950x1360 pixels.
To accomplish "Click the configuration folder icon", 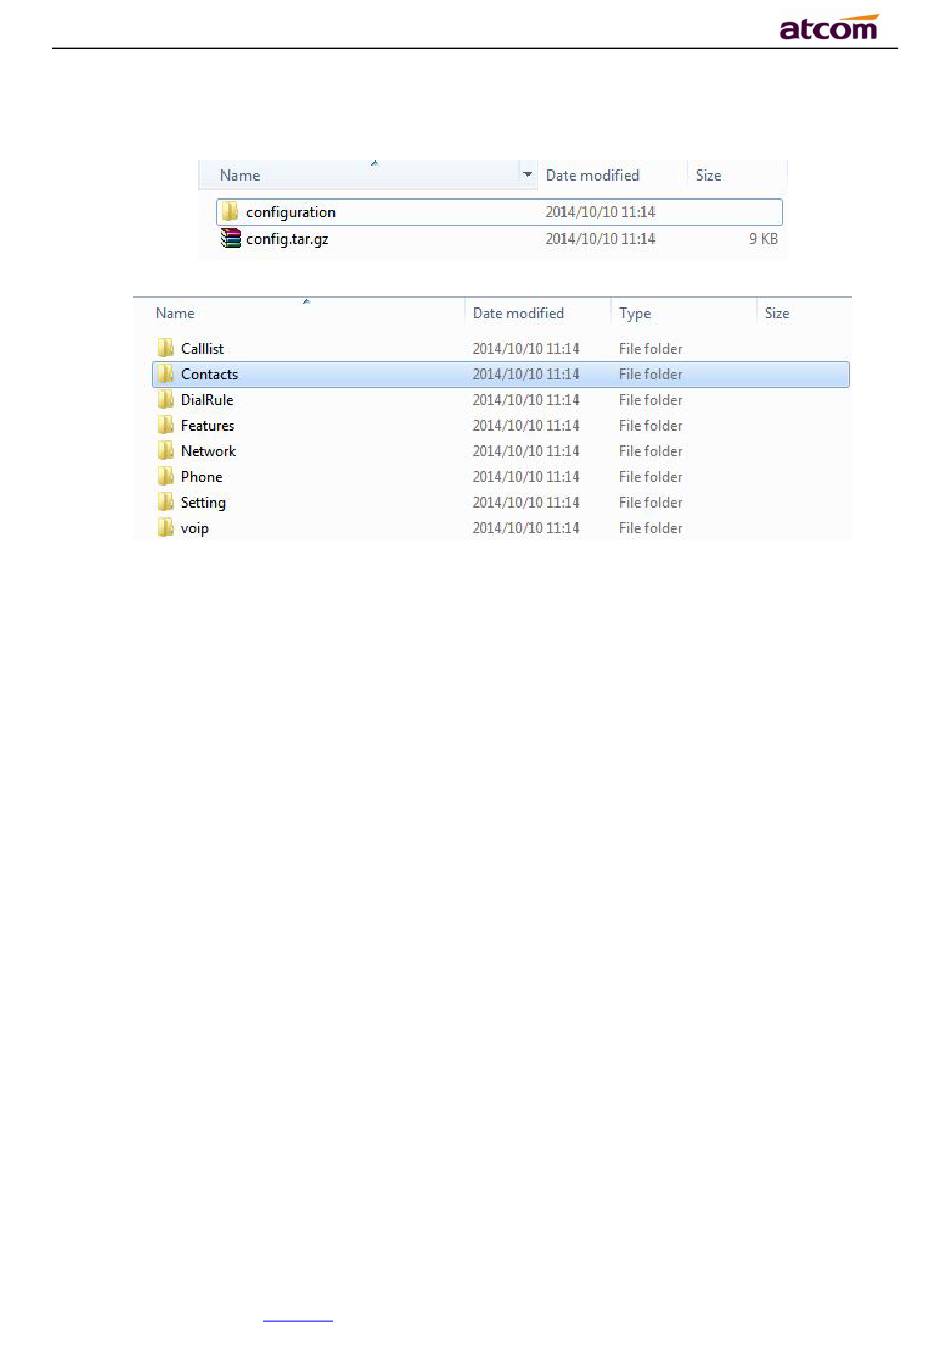I will (230, 212).
